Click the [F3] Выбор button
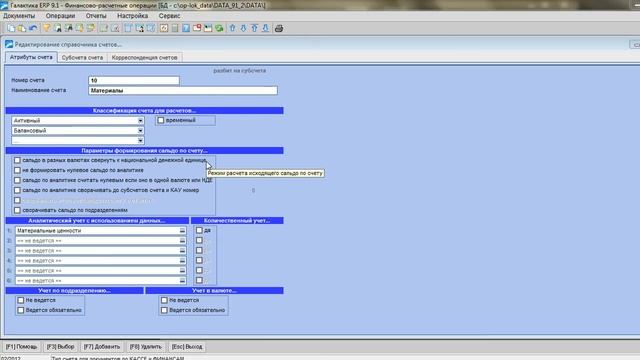640x360 pixels. [x=60, y=347]
